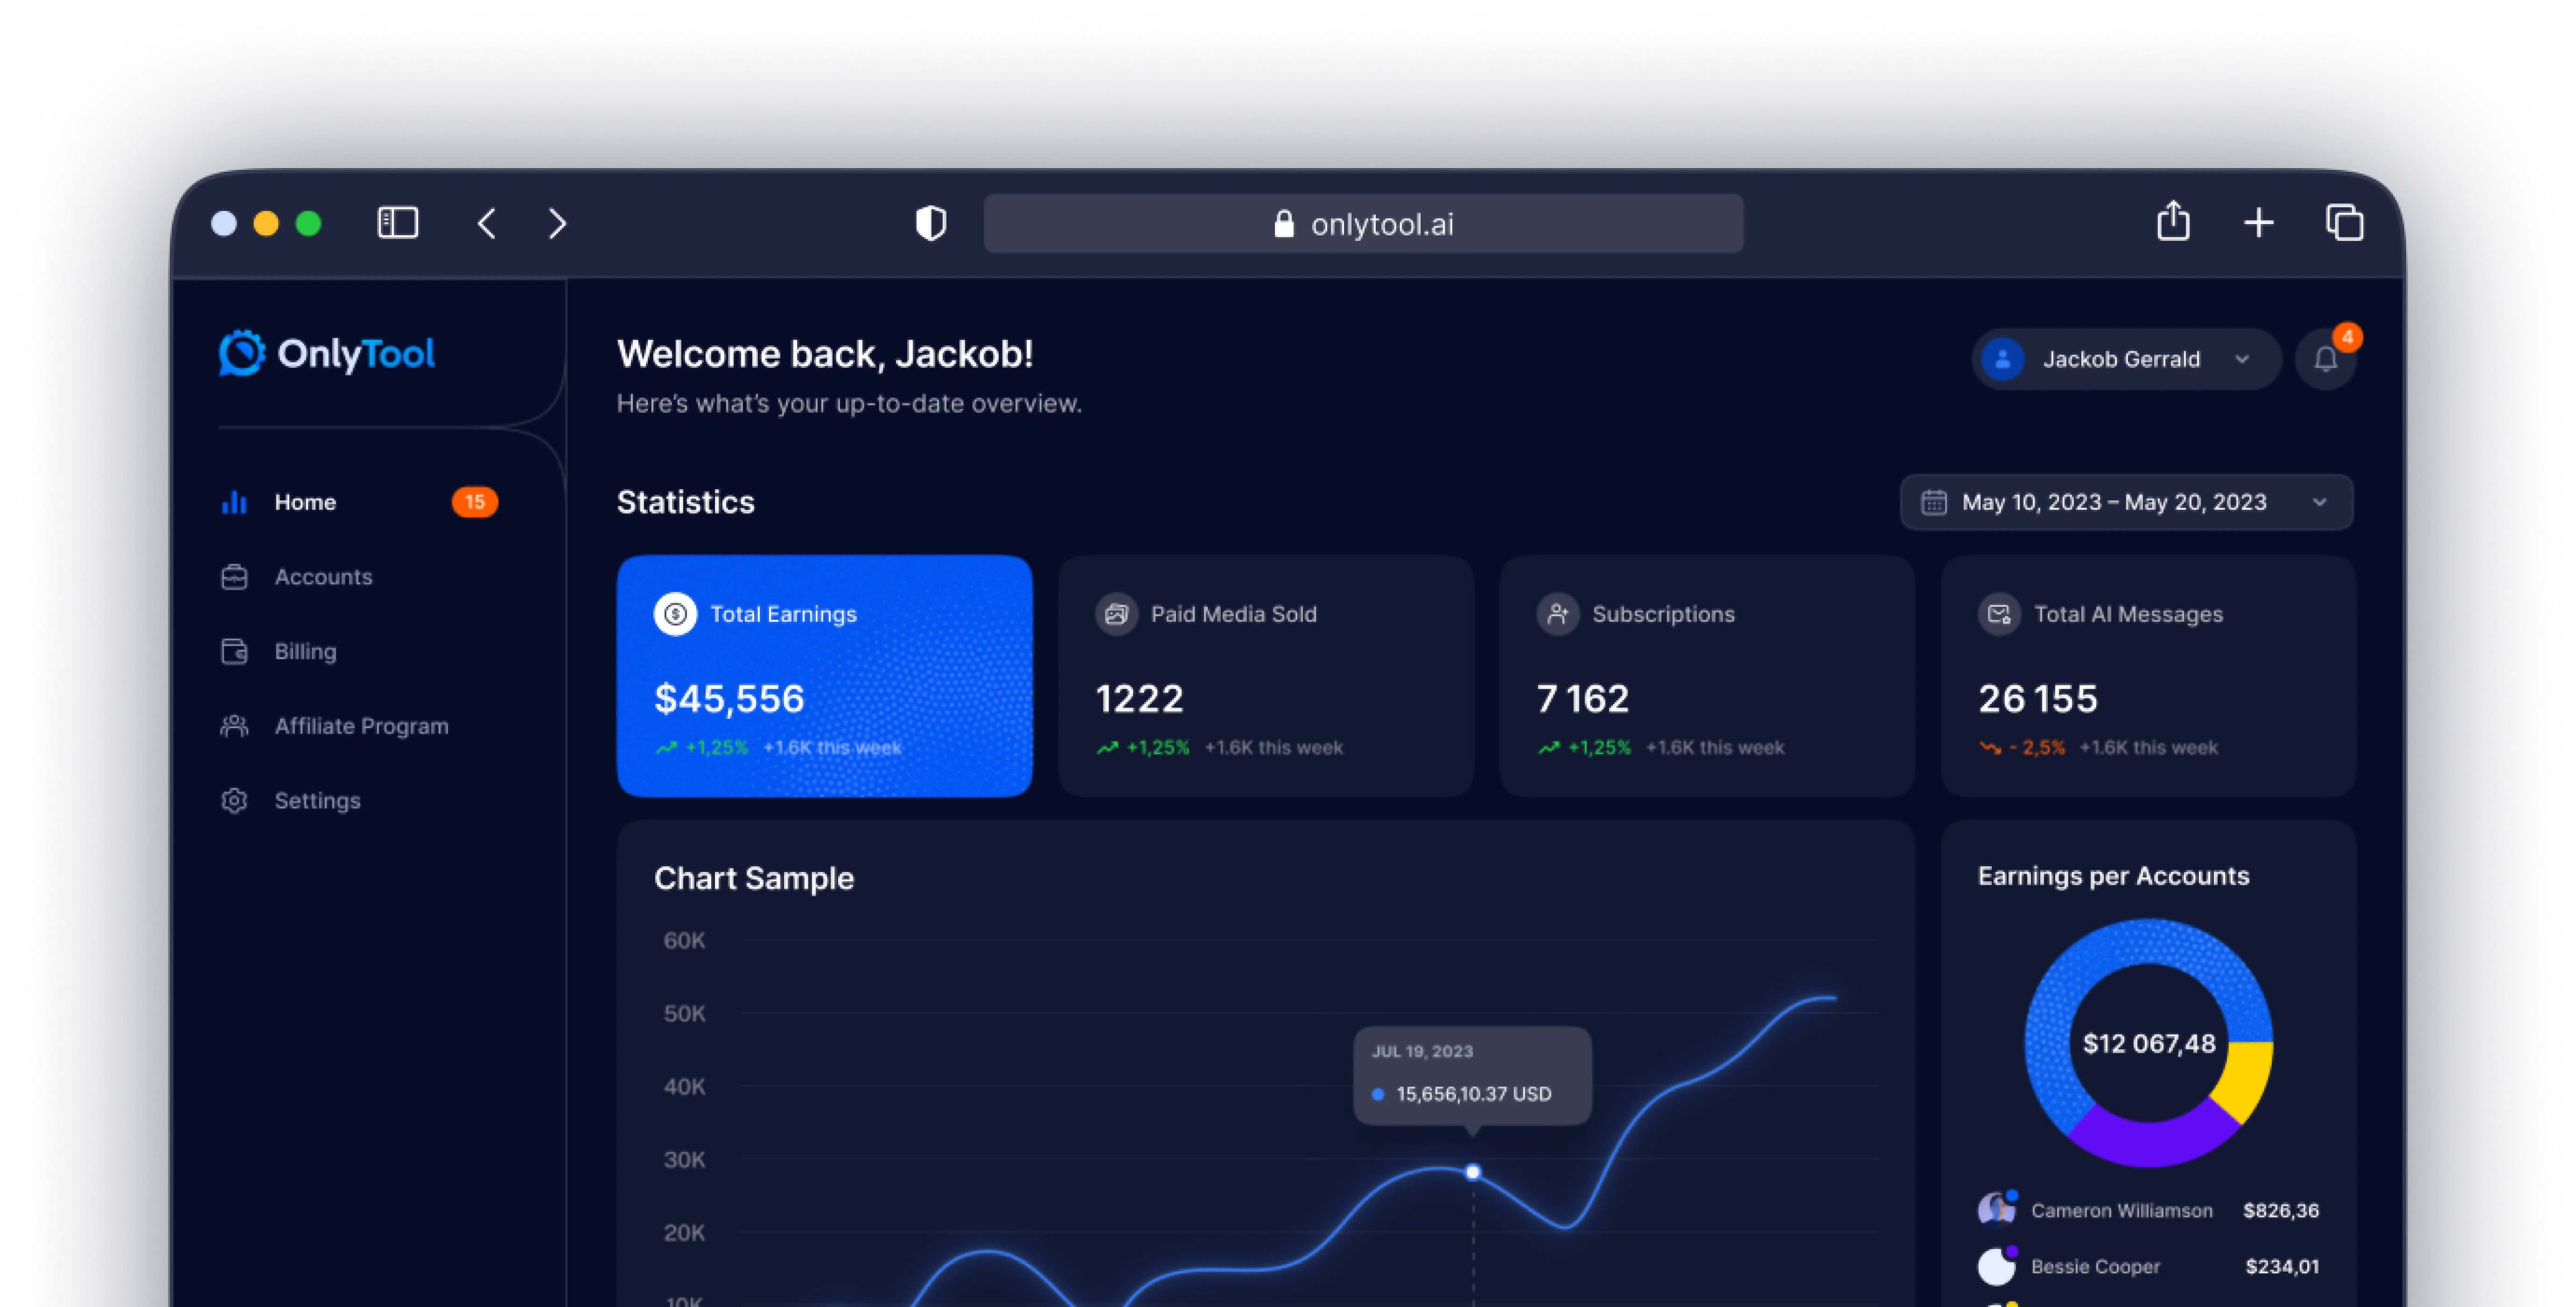The width and height of the screenshot is (2576, 1307).
Task: Click the $234,01 amount
Action: coord(2282,1266)
